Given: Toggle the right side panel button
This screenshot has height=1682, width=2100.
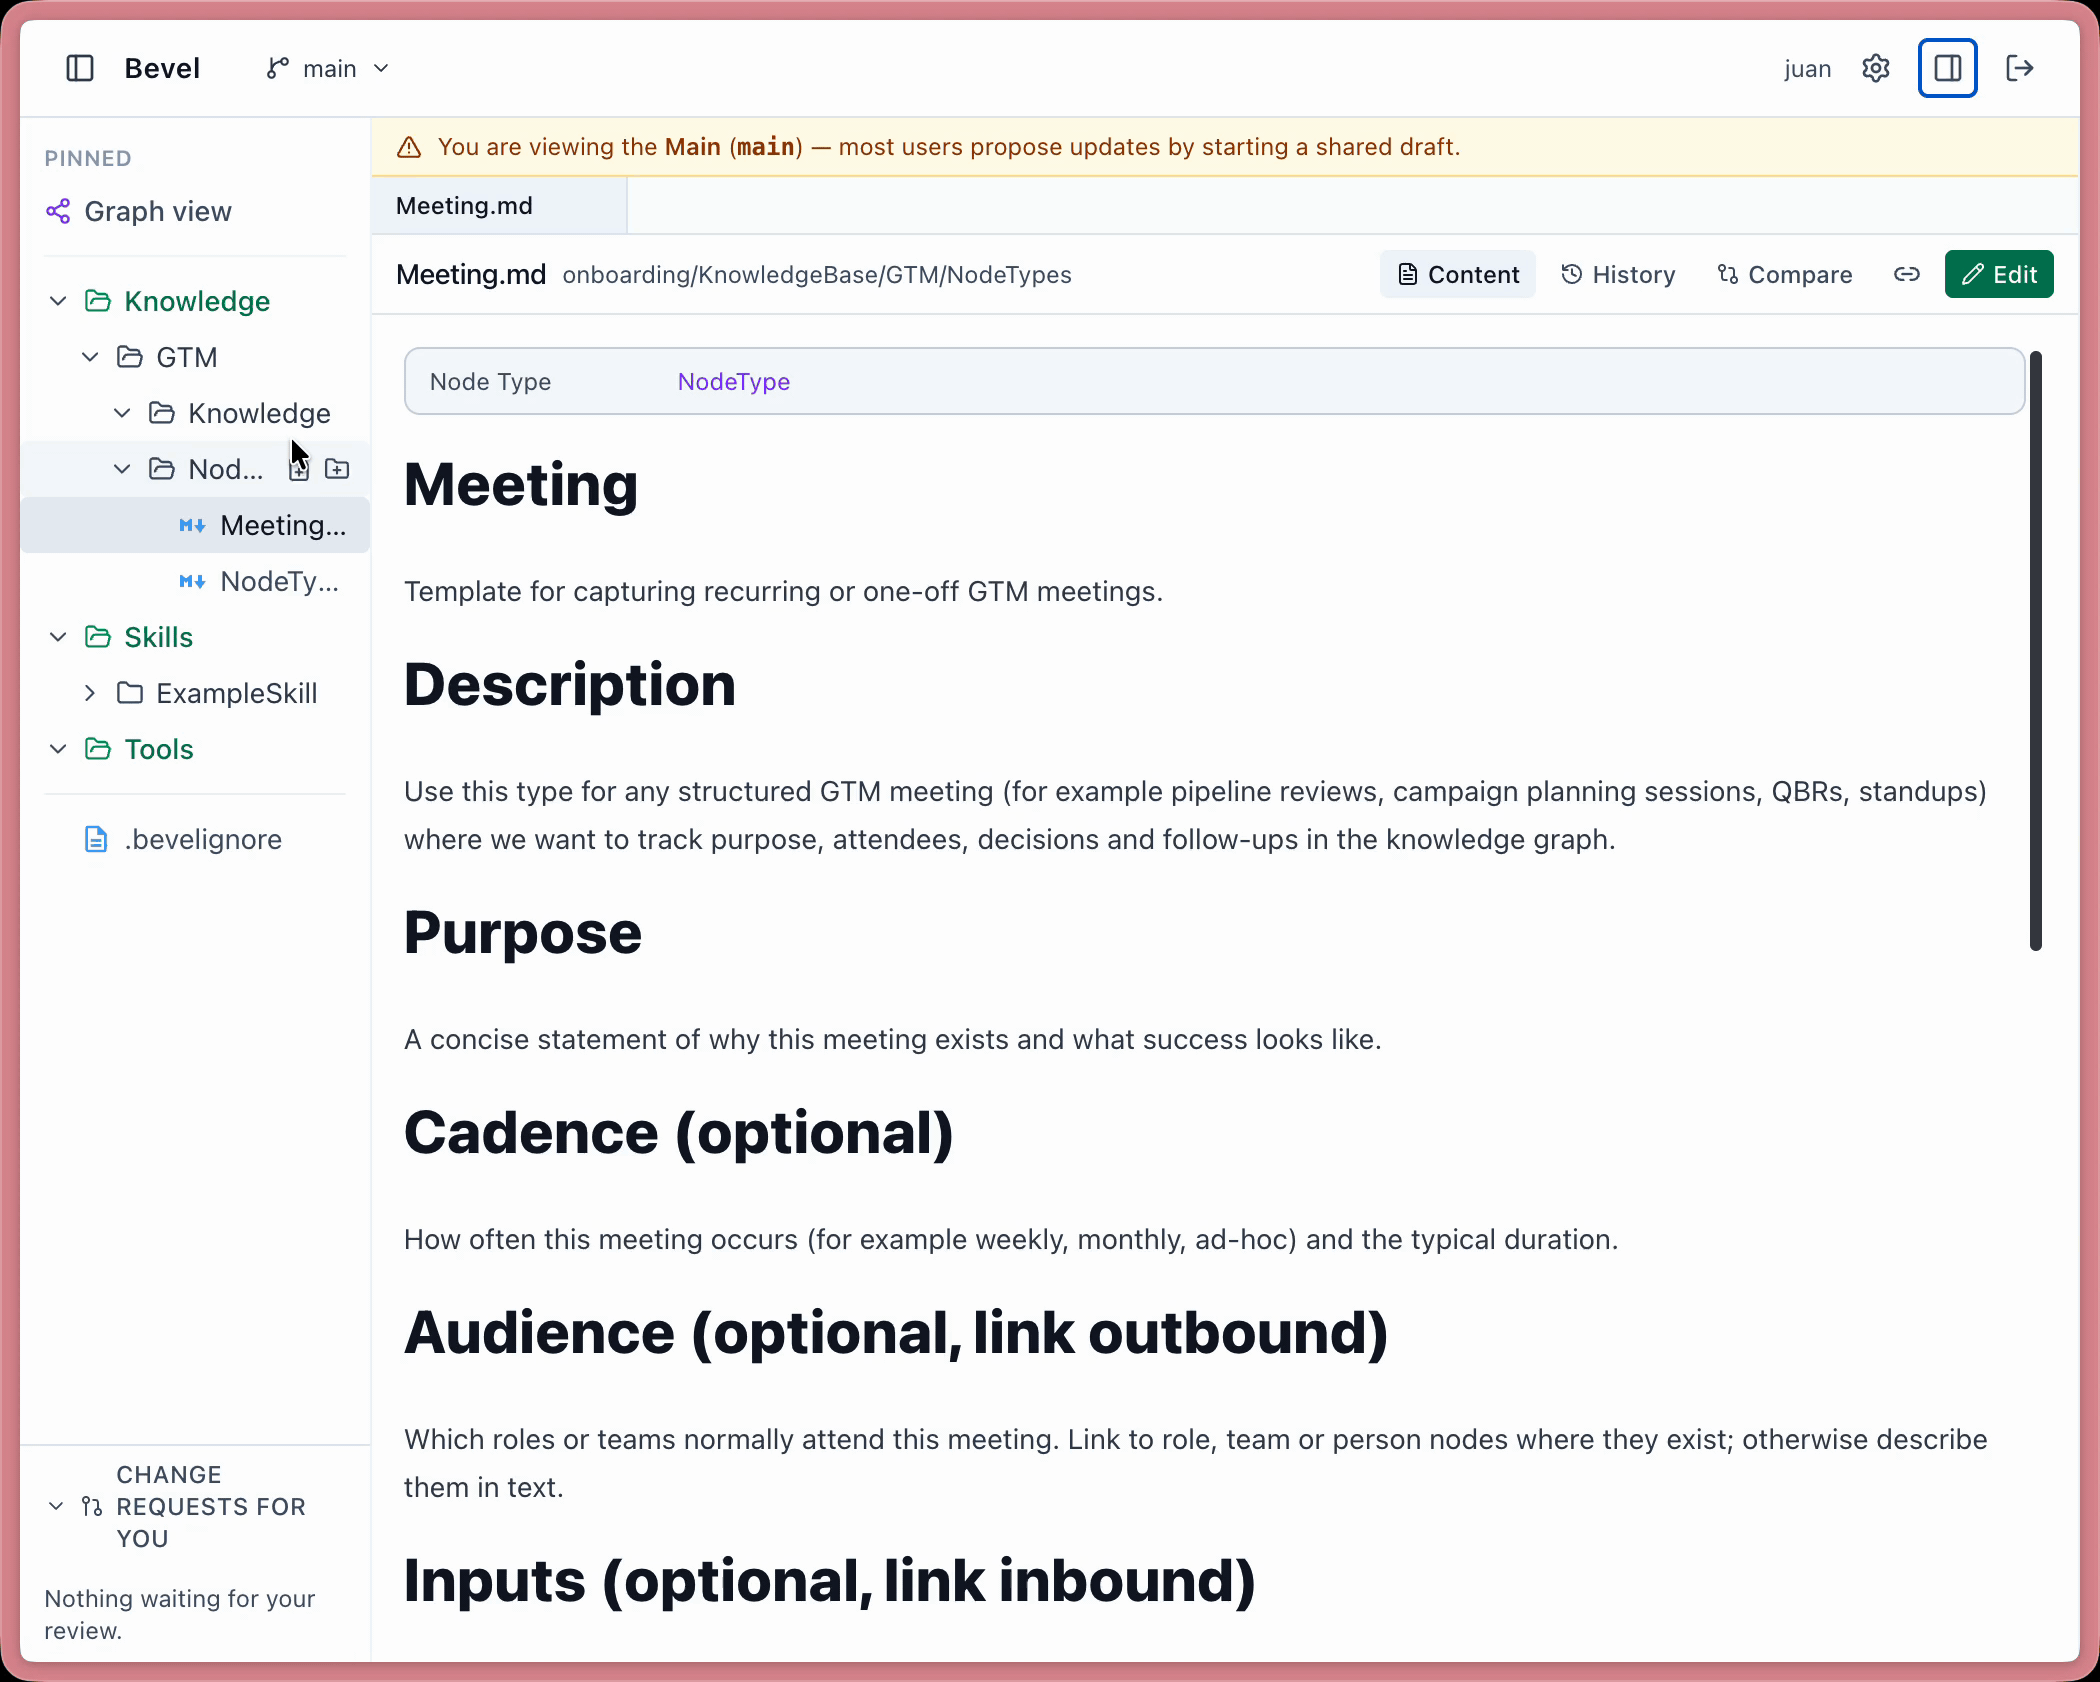Looking at the screenshot, I should 1947,68.
